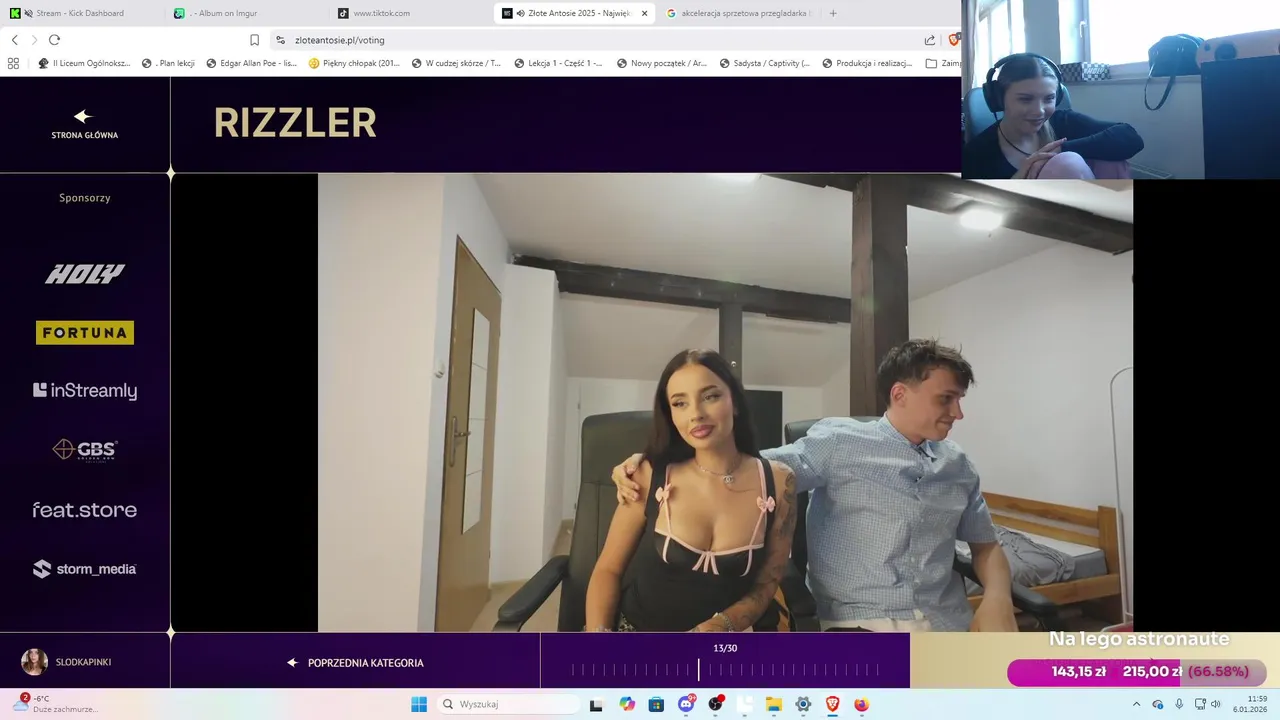Click the 13/30 progress timeline bar
This screenshot has width=1280, height=720.
pos(725,670)
